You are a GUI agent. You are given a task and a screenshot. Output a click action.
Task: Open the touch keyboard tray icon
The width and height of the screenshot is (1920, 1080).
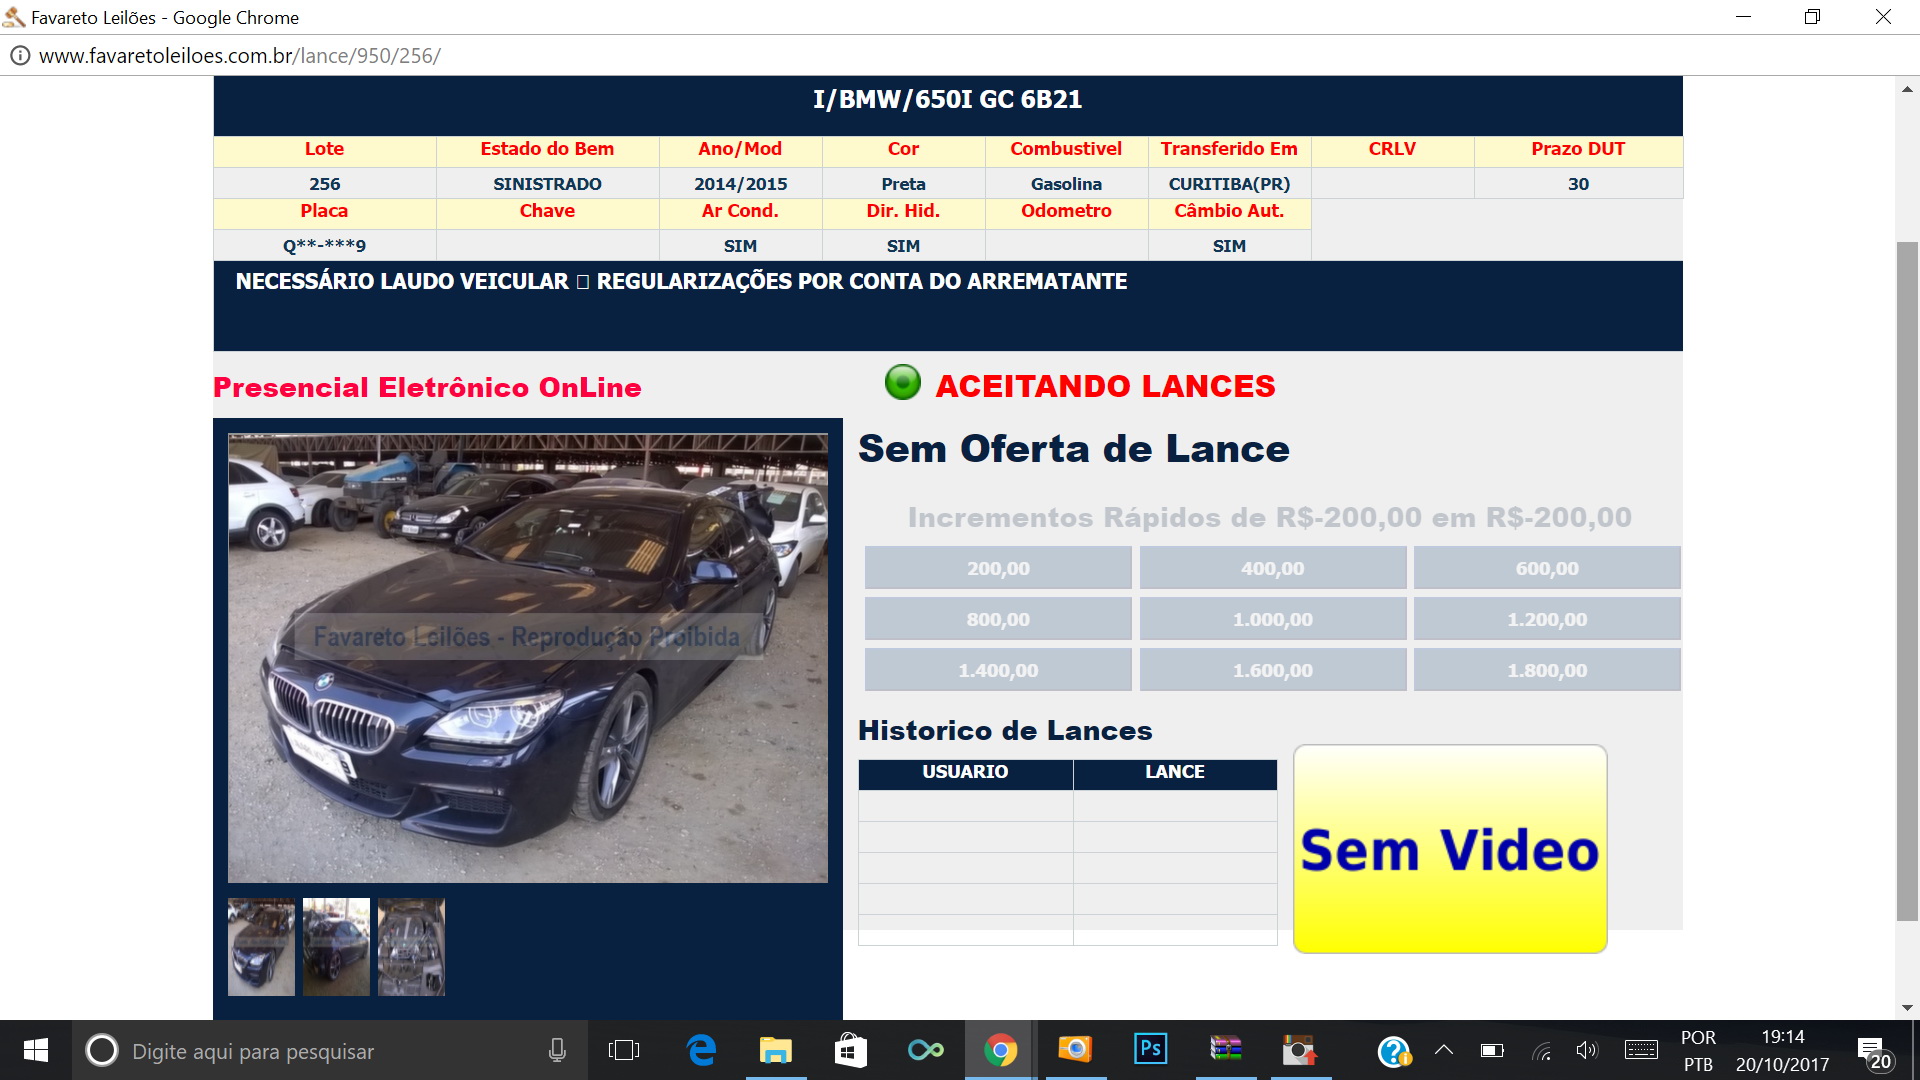(x=1641, y=1050)
